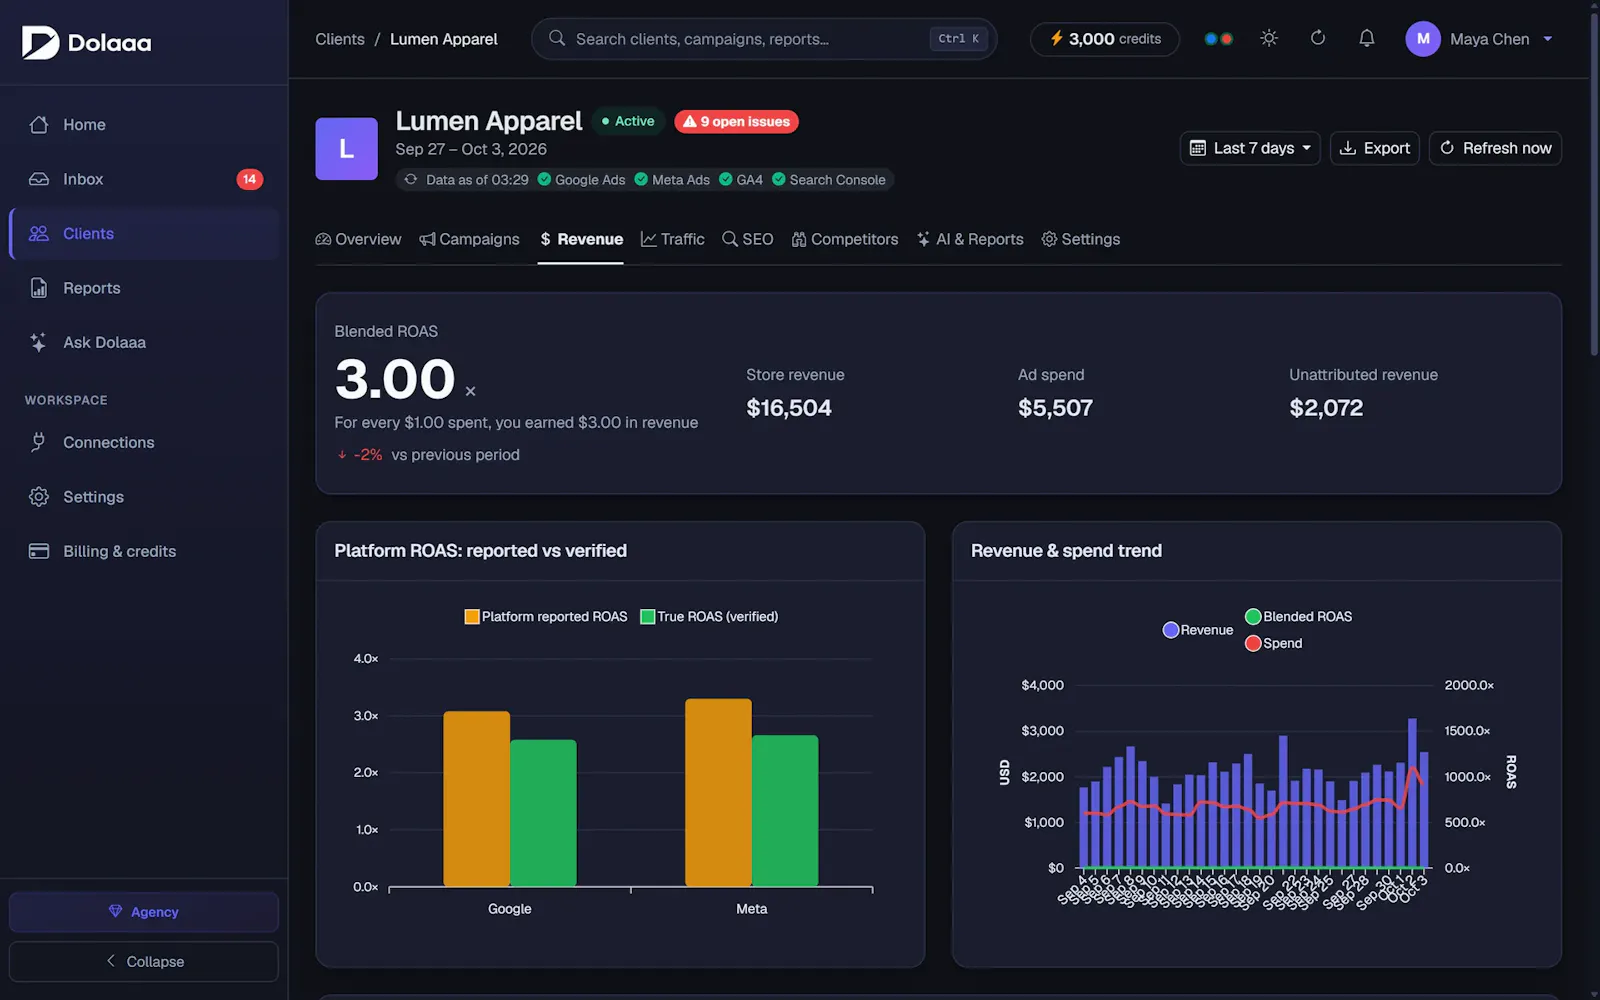This screenshot has height=1000, width=1600.
Task: Click the Home house icon in sidebar
Action: point(39,125)
